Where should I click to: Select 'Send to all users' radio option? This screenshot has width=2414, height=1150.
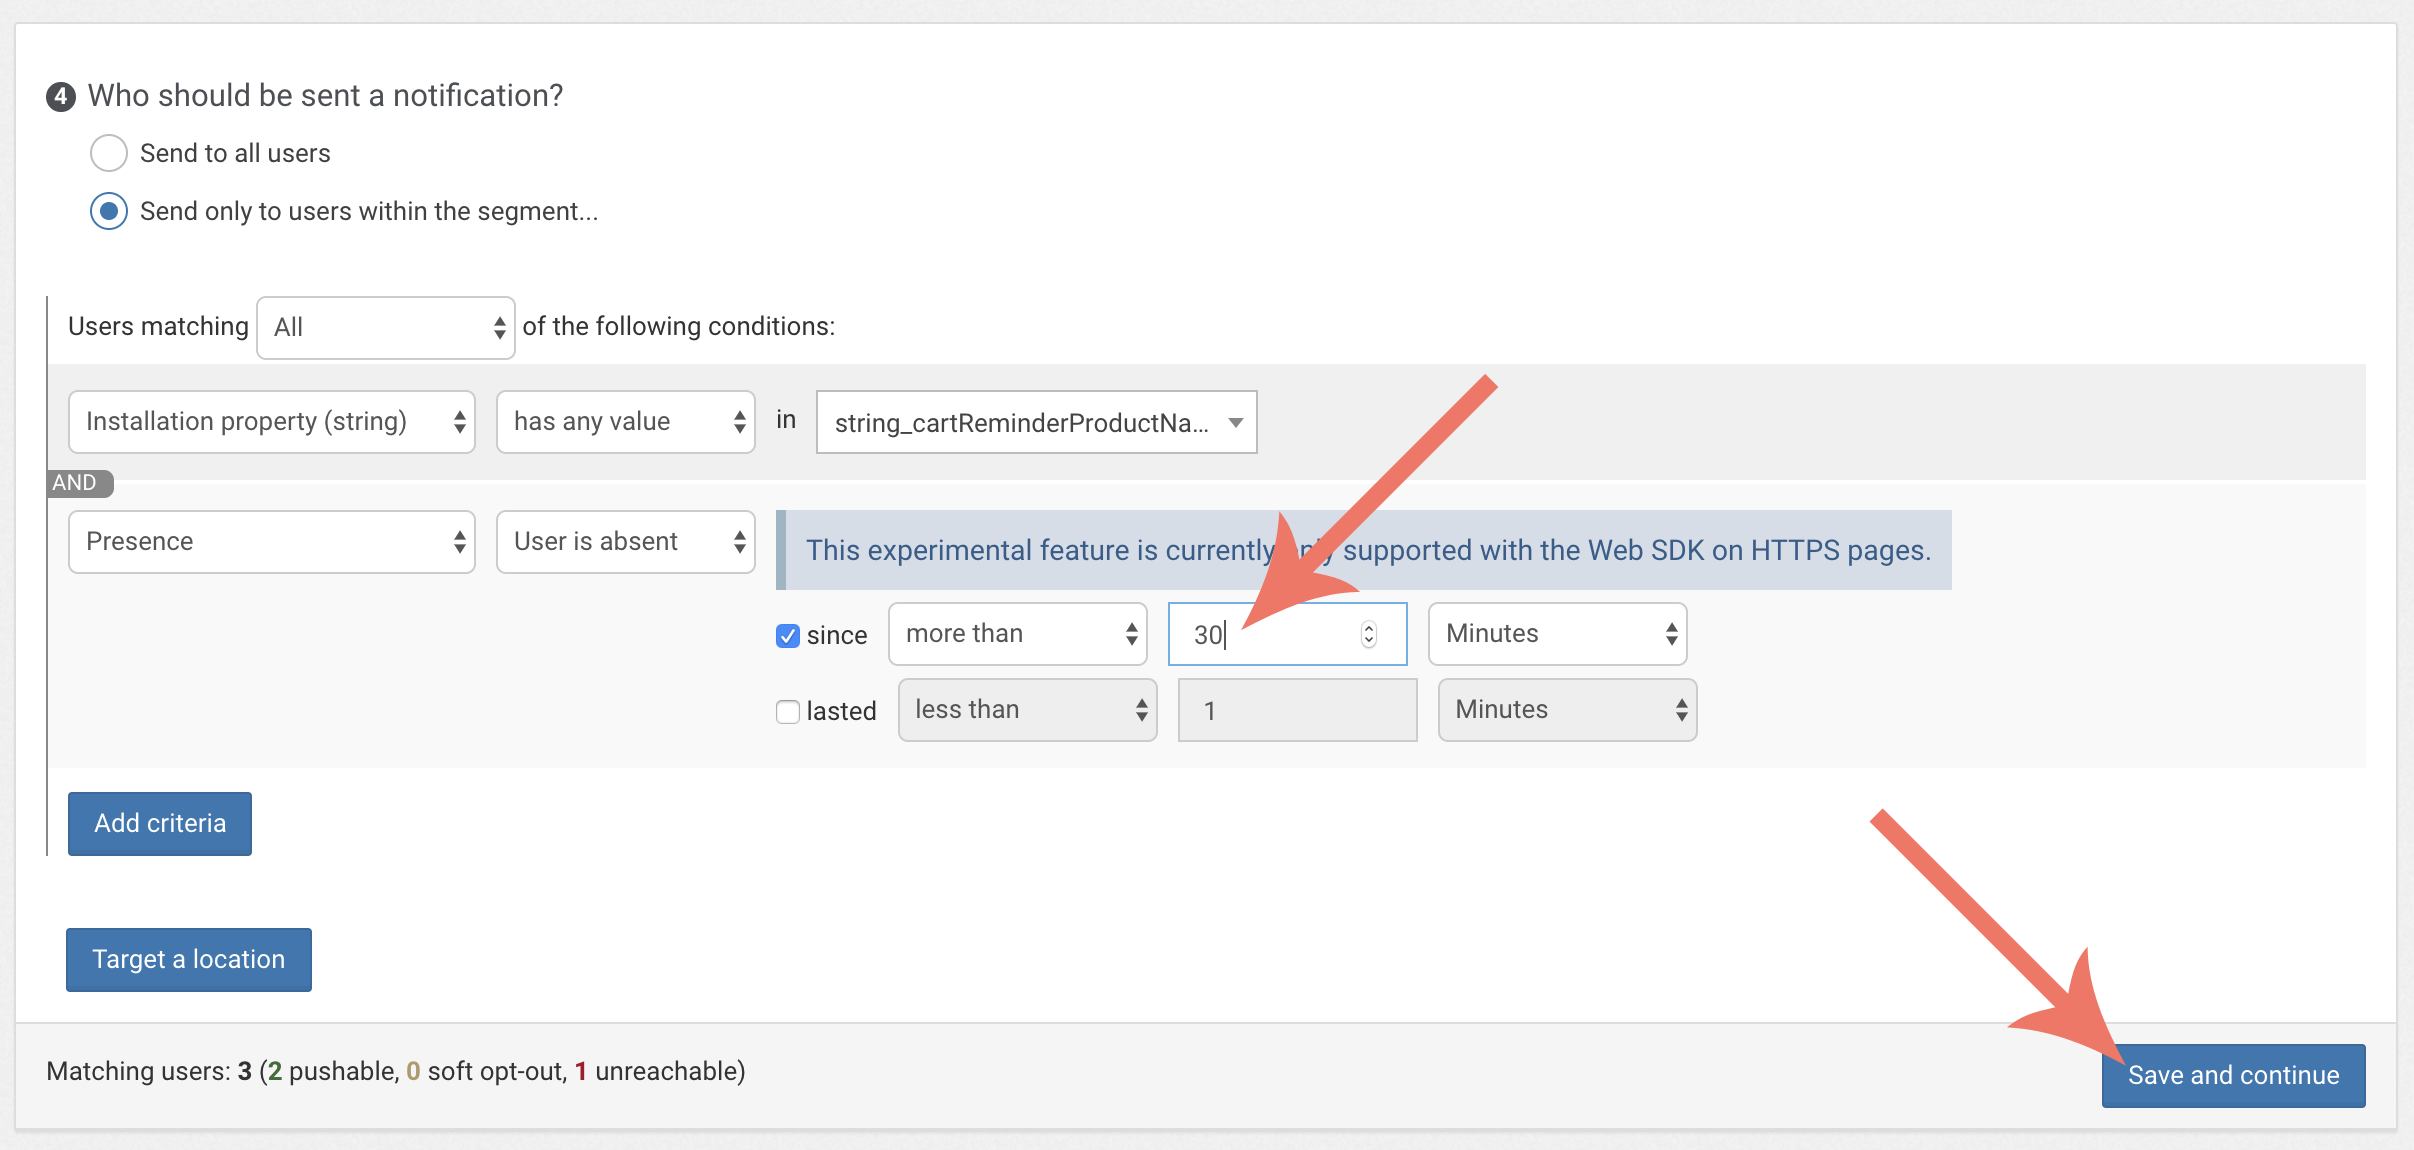(x=109, y=153)
